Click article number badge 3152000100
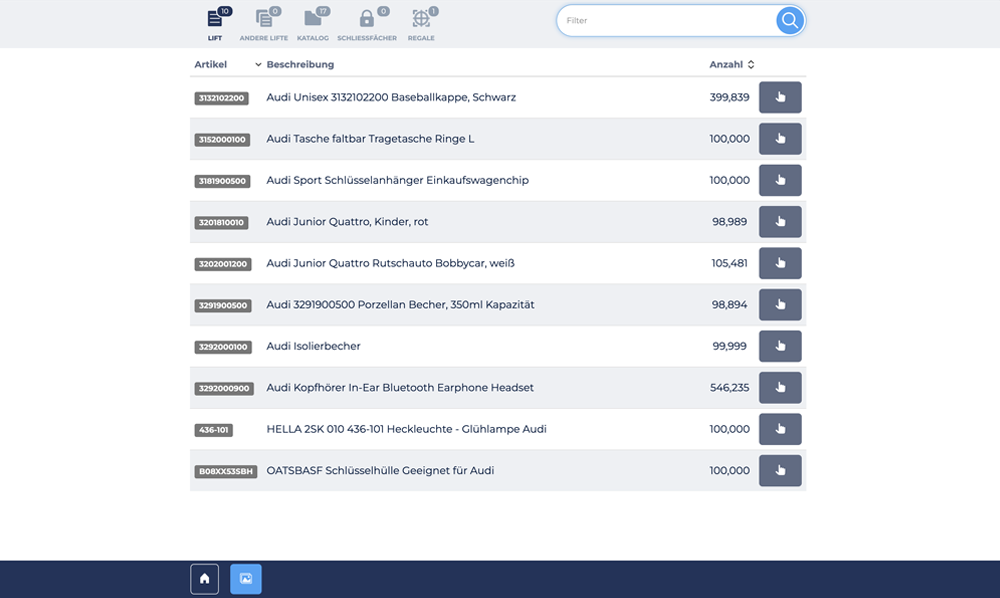1000x598 pixels. (222, 140)
